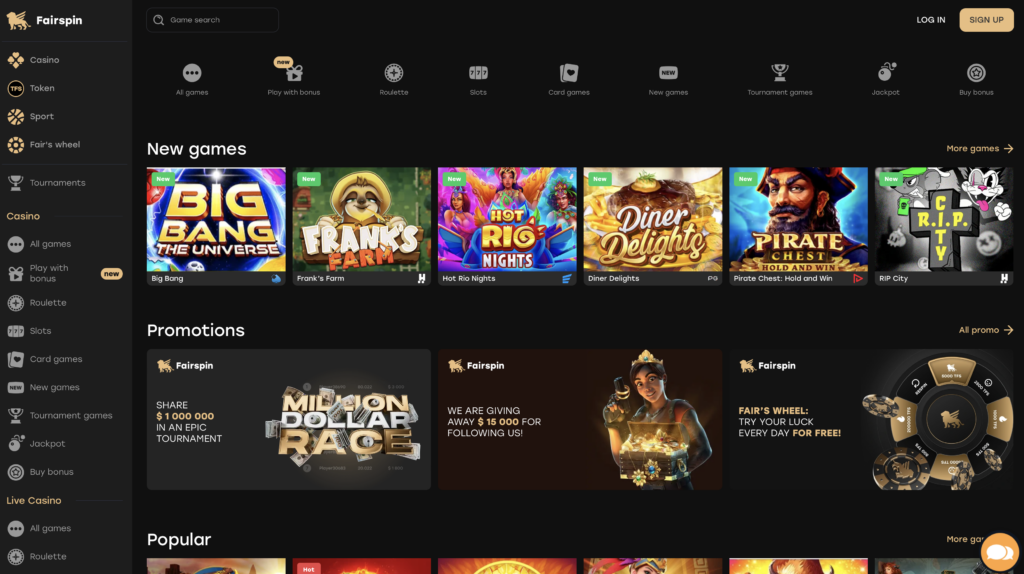Open Roulette under Live Casino section
The image size is (1024, 574).
tap(37, 556)
